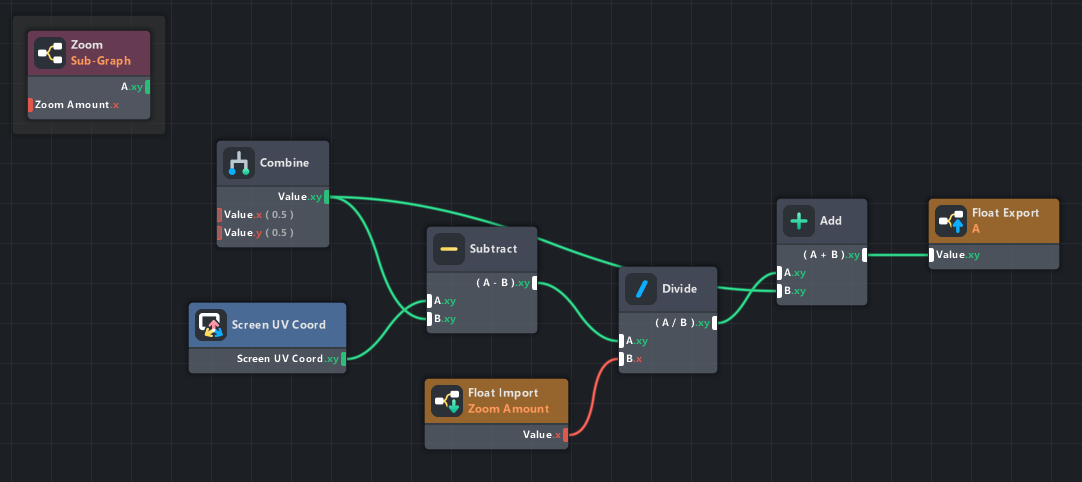Select the Screen UV Coord node header

click(267, 325)
